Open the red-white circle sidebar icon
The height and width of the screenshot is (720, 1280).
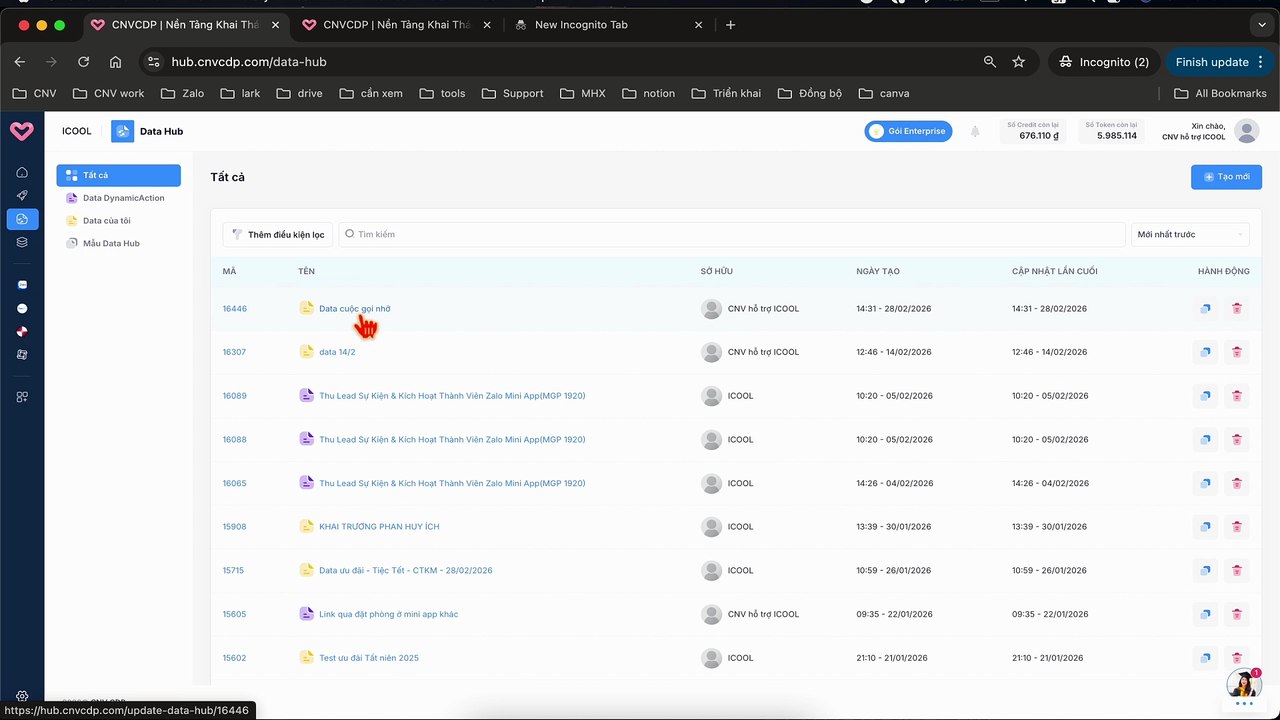pos(22,331)
